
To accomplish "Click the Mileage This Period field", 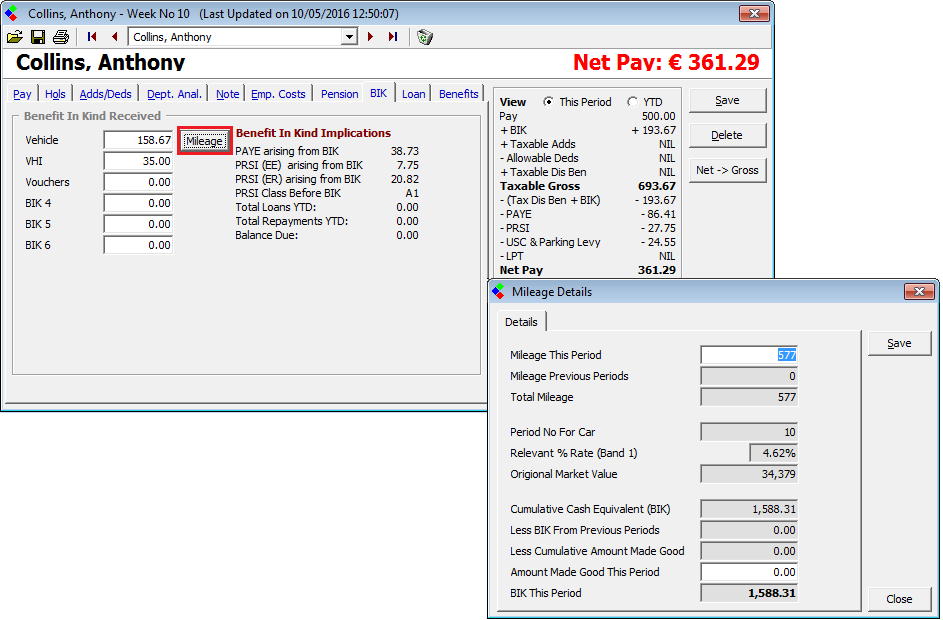I will pyautogui.click(x=749, y=355).
